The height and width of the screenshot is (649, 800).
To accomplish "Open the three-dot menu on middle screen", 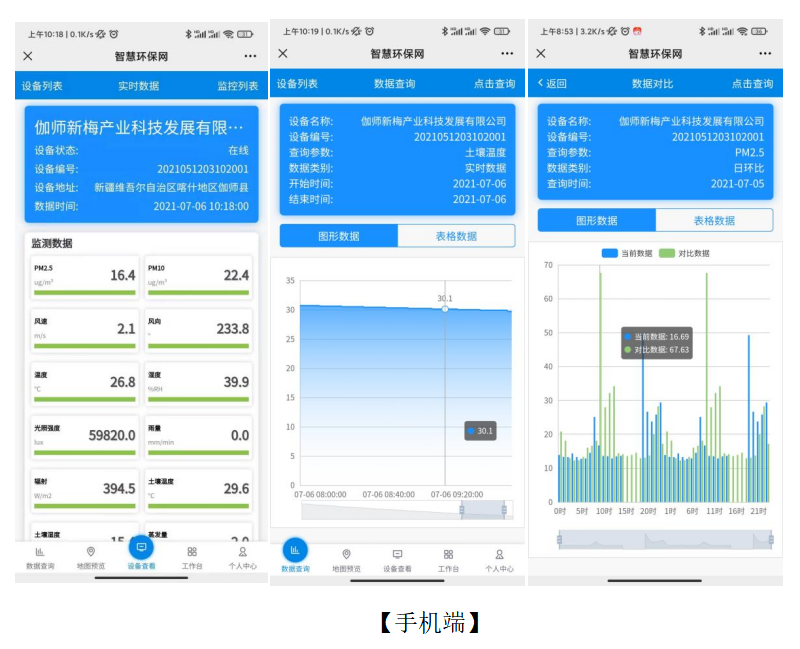I will tap(507, 54).
